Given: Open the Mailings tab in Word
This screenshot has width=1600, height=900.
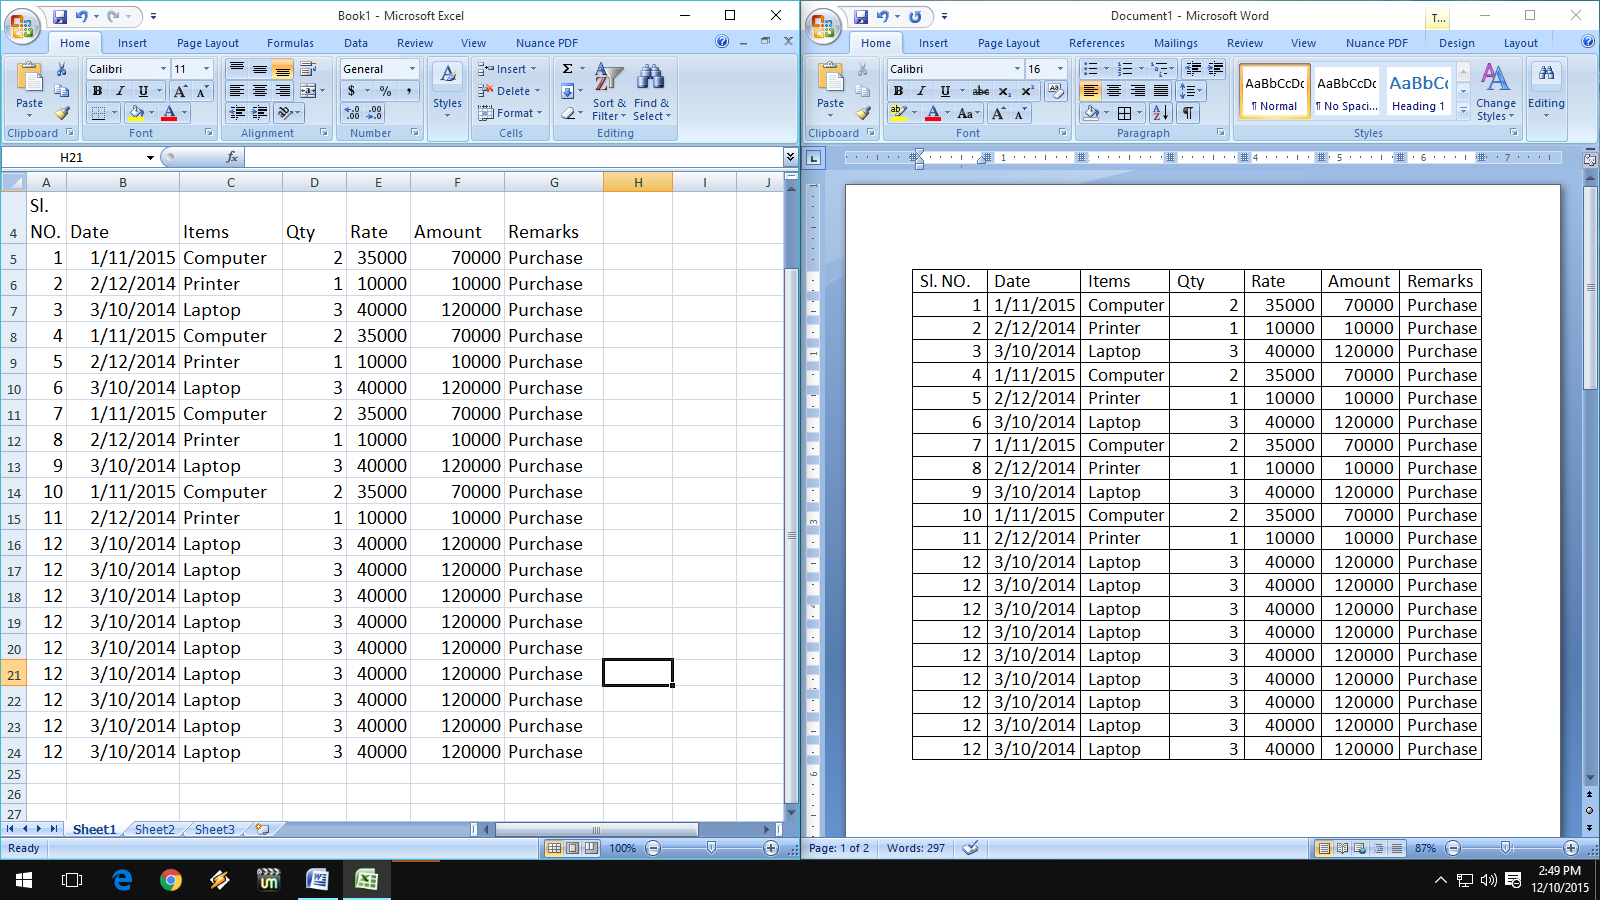Looking at the screenshot, I should (x=1175, y=42).
